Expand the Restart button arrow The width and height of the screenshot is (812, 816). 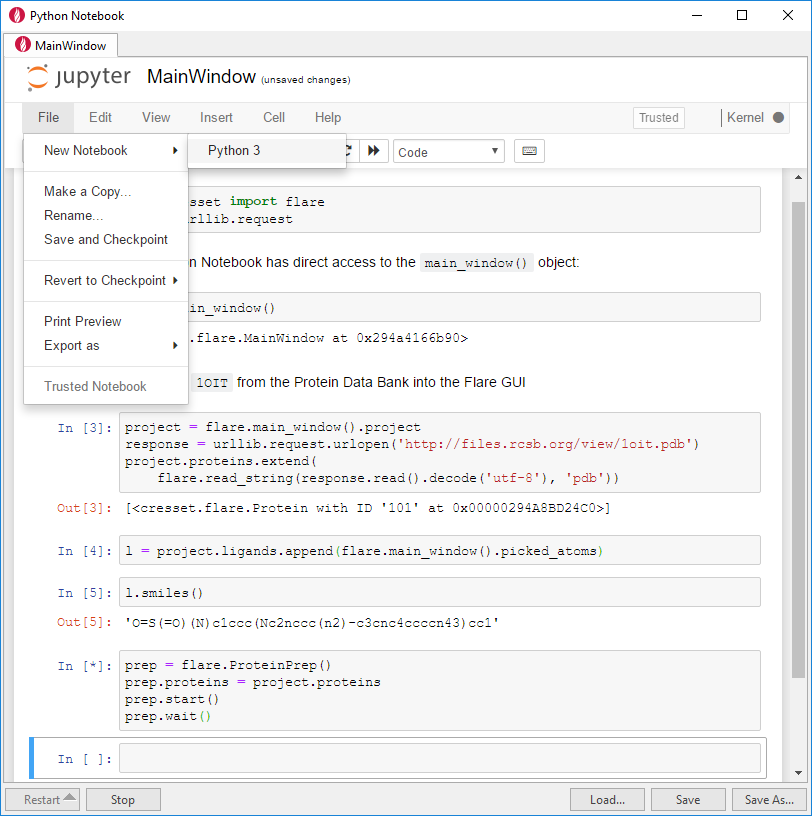point(69,797)
